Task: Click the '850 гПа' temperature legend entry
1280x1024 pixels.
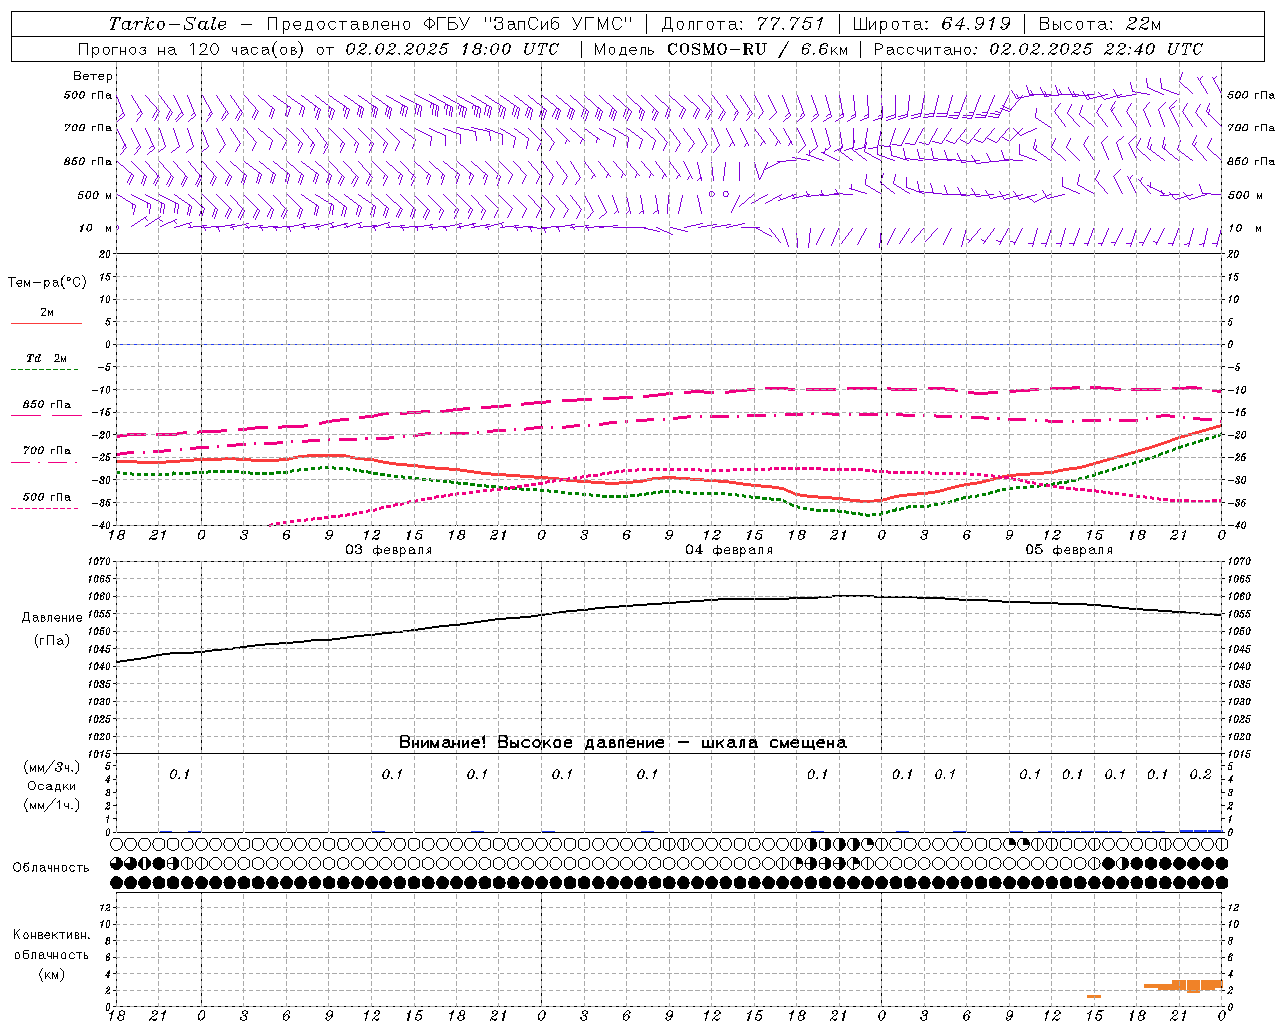Action: coord(47,405)
